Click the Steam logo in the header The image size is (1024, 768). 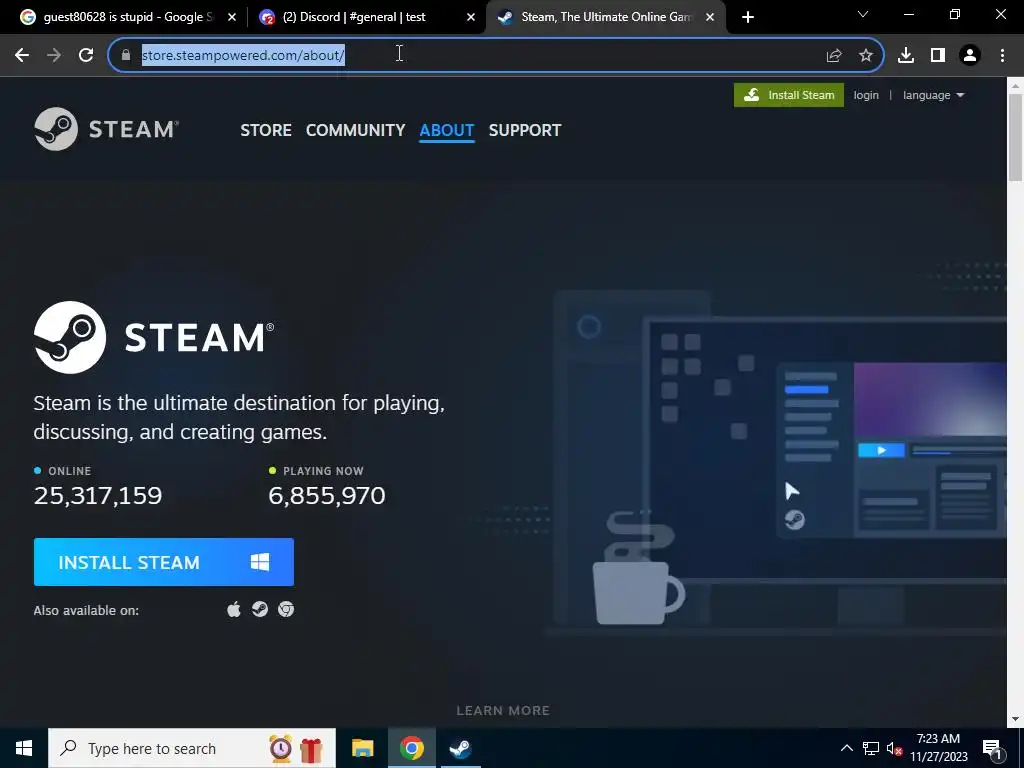(106, 129)
